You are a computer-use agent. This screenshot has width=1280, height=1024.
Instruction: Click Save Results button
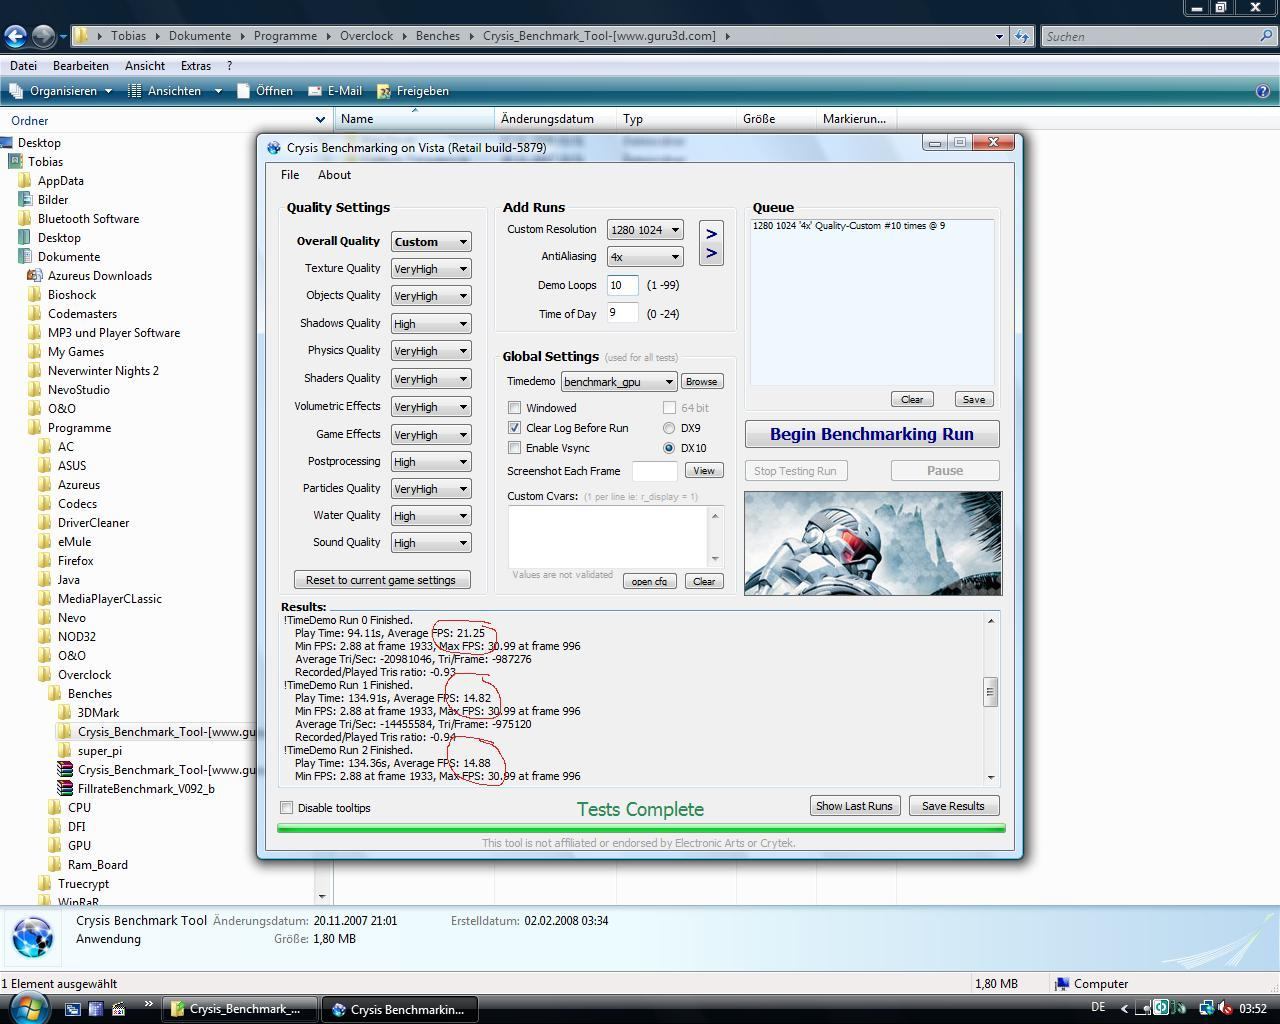(x=953, y=806)
